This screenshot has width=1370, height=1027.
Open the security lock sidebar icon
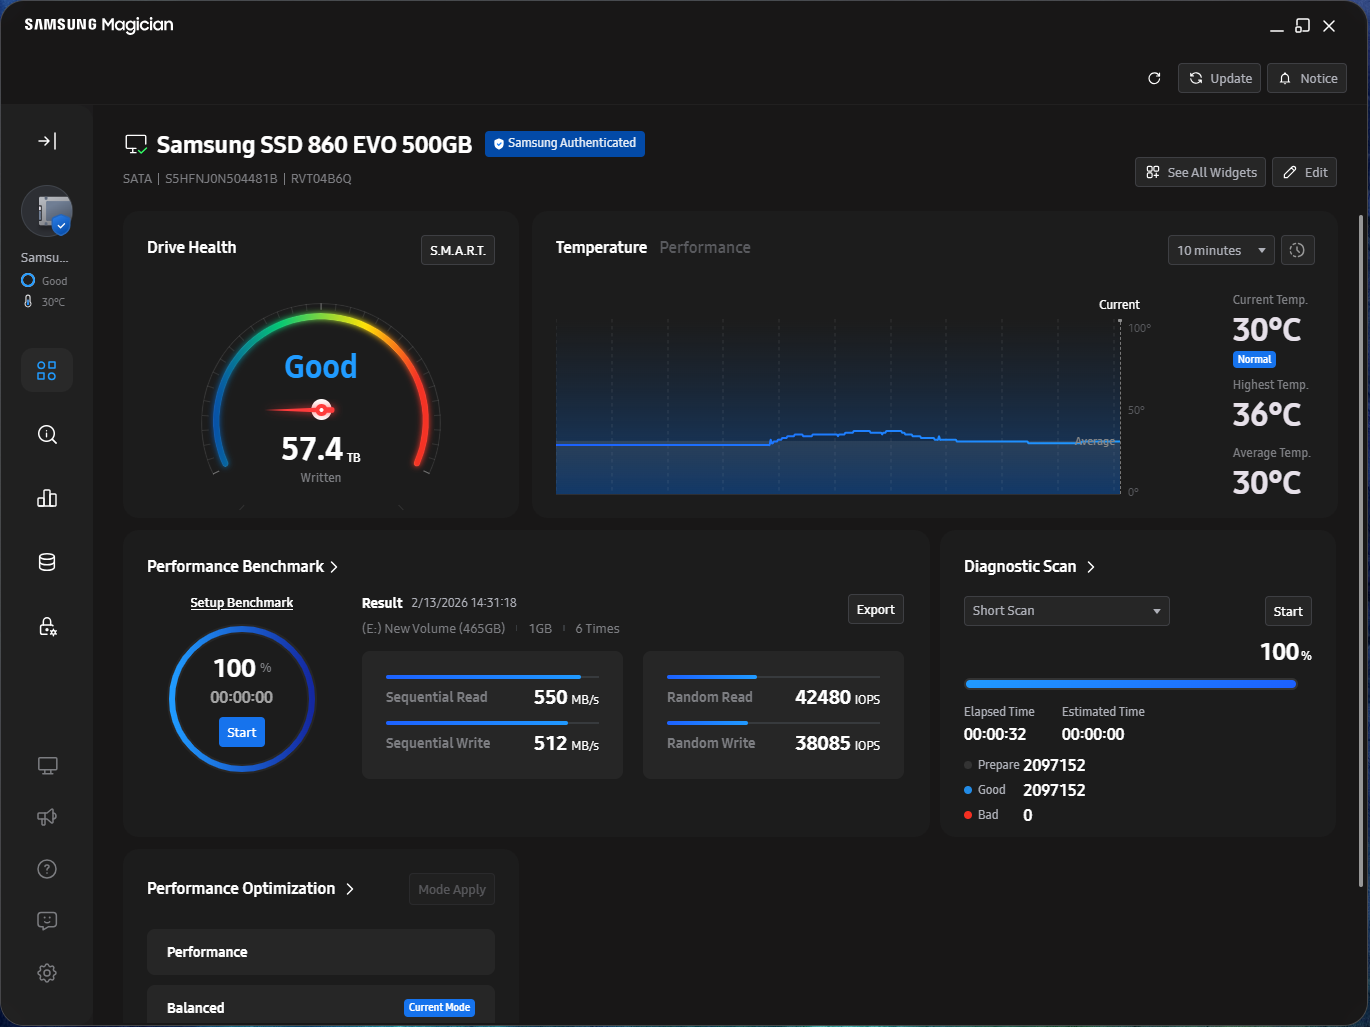pos(47,626)
